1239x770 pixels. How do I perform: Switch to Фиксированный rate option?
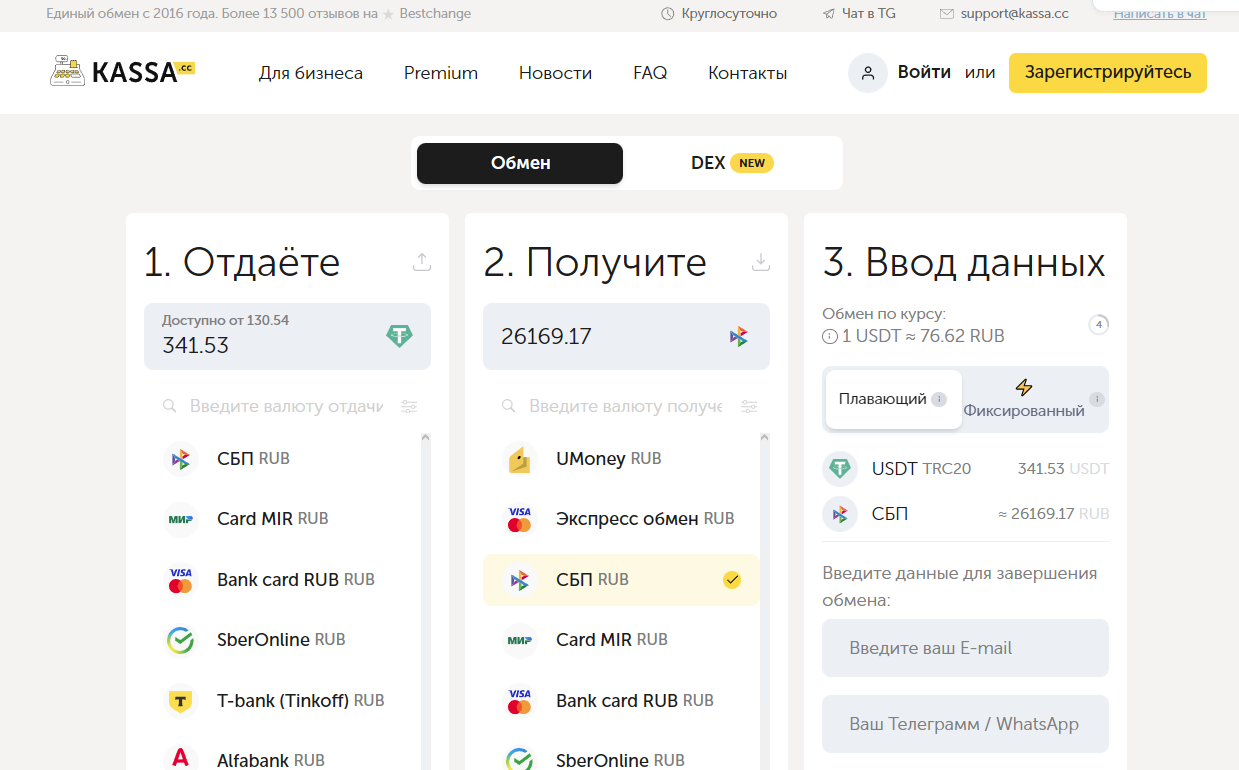click(1024, 399)
